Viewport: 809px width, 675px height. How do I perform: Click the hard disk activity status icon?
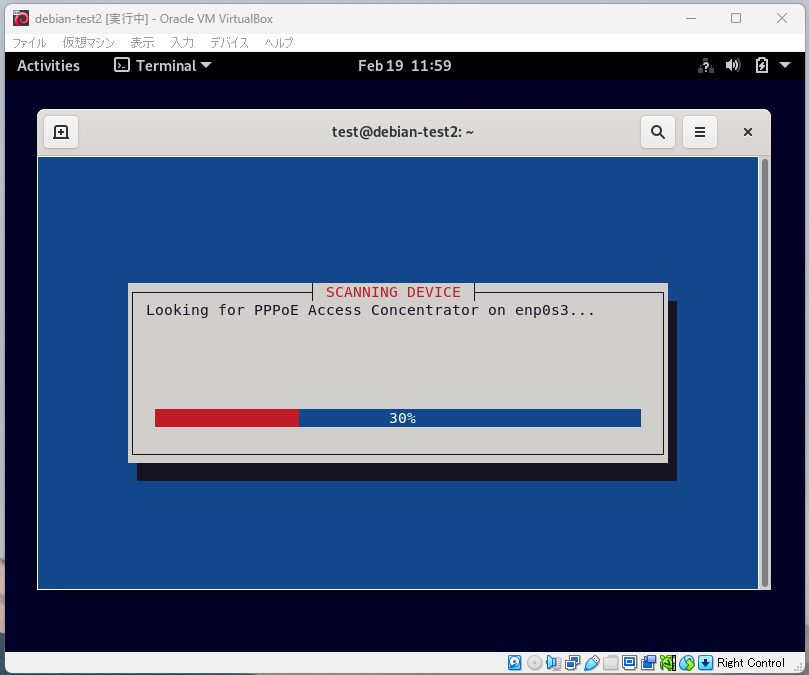tap(514, 663)
